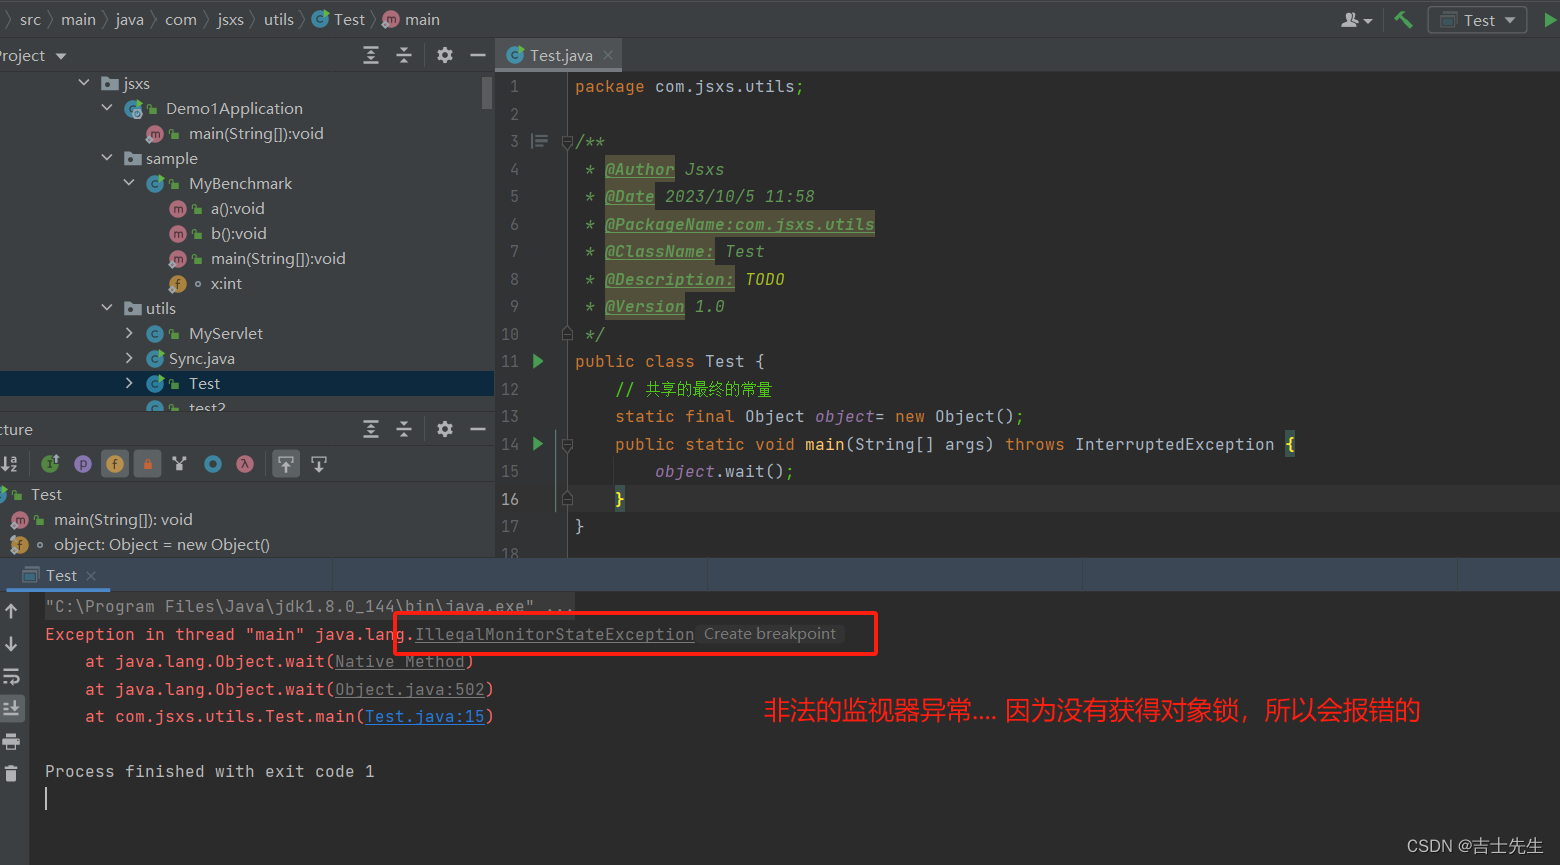Click the Print icon in the Run console
Image resolution: width=1560 pixels, height=865 pixels.
tap(11, 741)
